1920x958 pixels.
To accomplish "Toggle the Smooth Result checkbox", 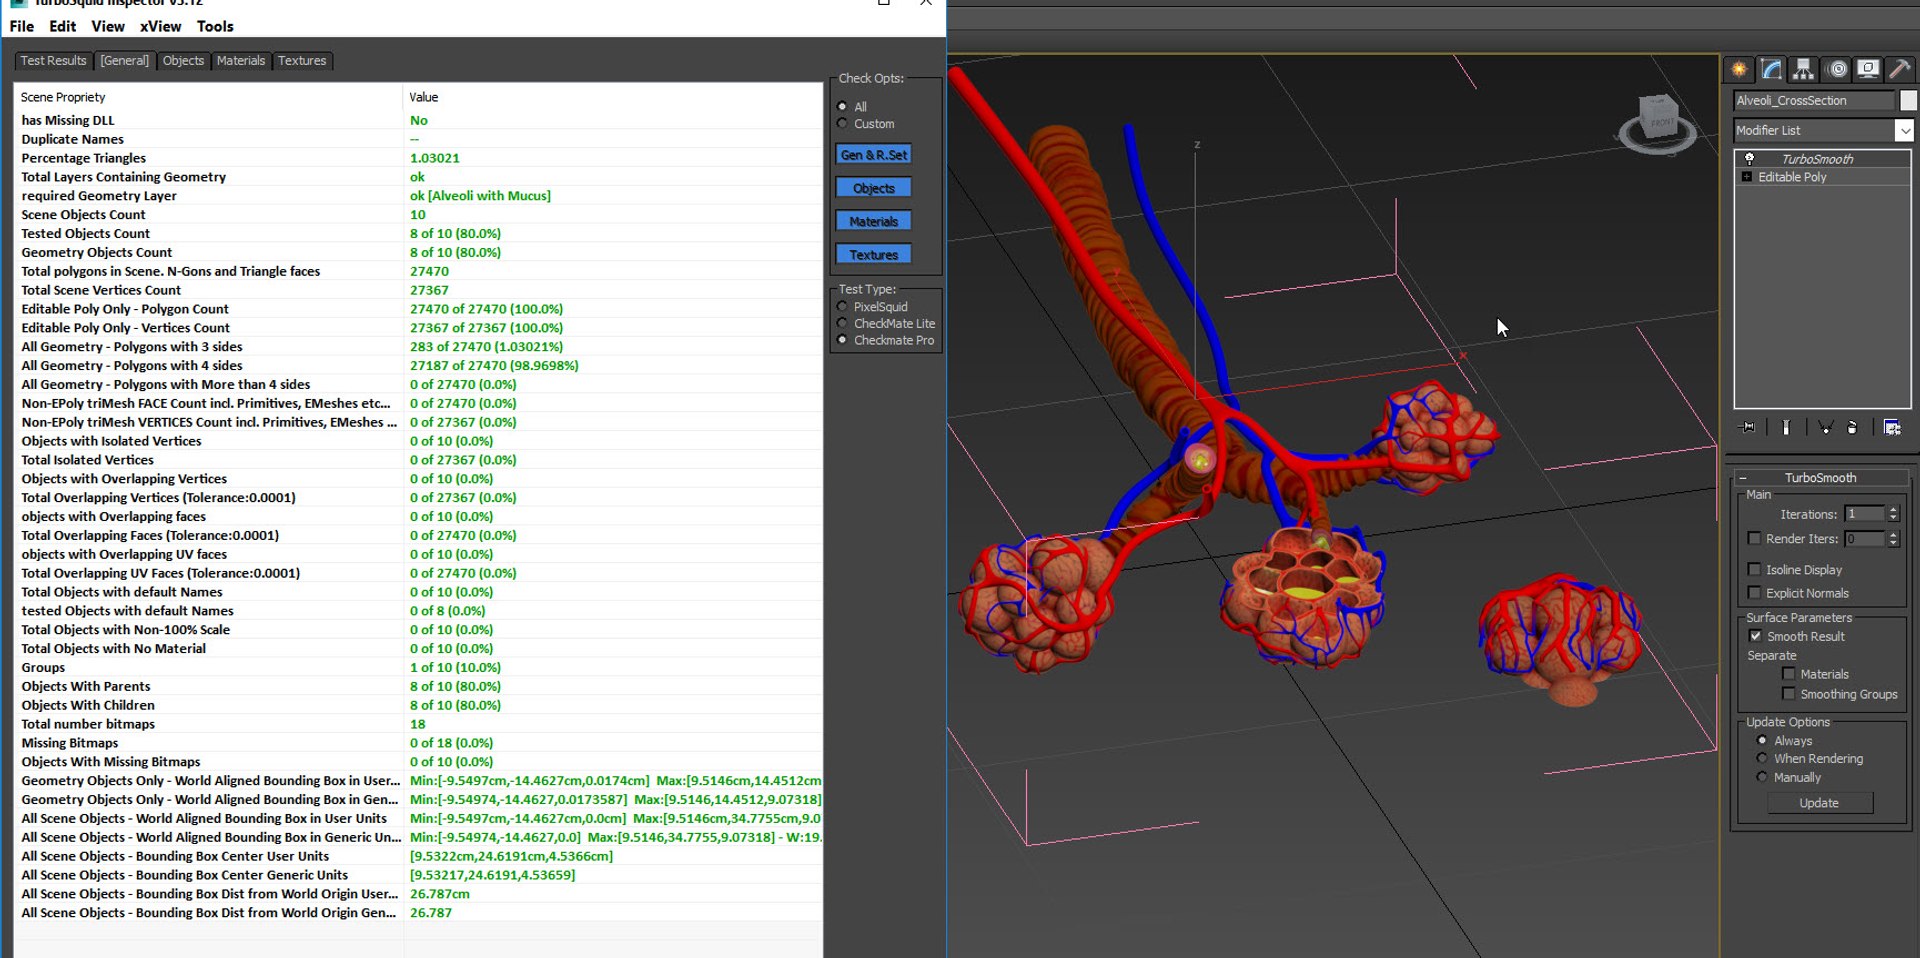I will 1755,636.
